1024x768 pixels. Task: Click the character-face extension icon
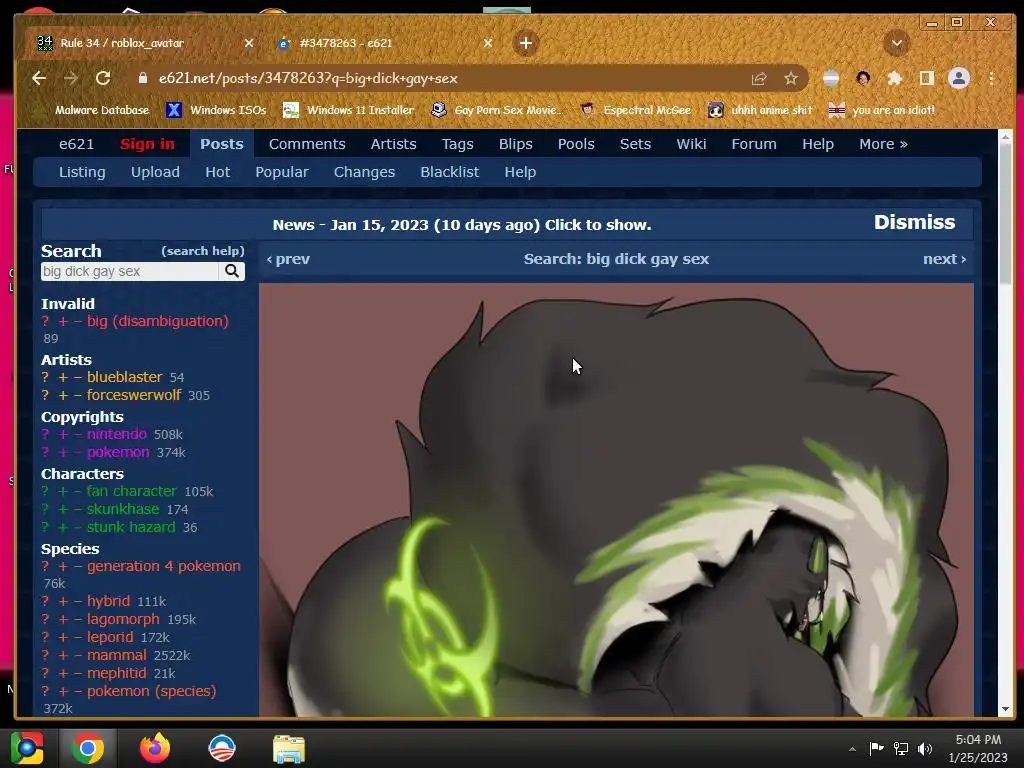click(x=863, y=79)
